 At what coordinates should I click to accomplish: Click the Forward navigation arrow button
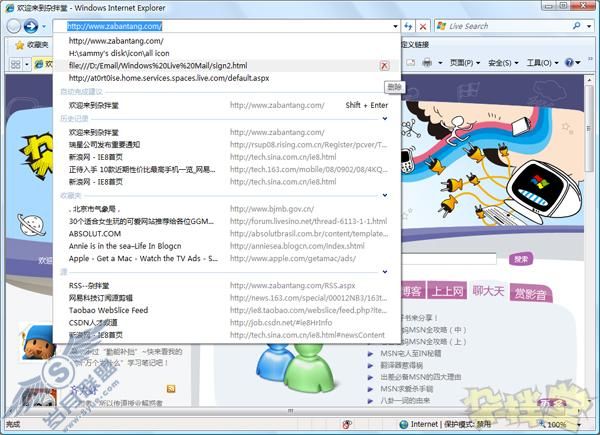(31, 26)
